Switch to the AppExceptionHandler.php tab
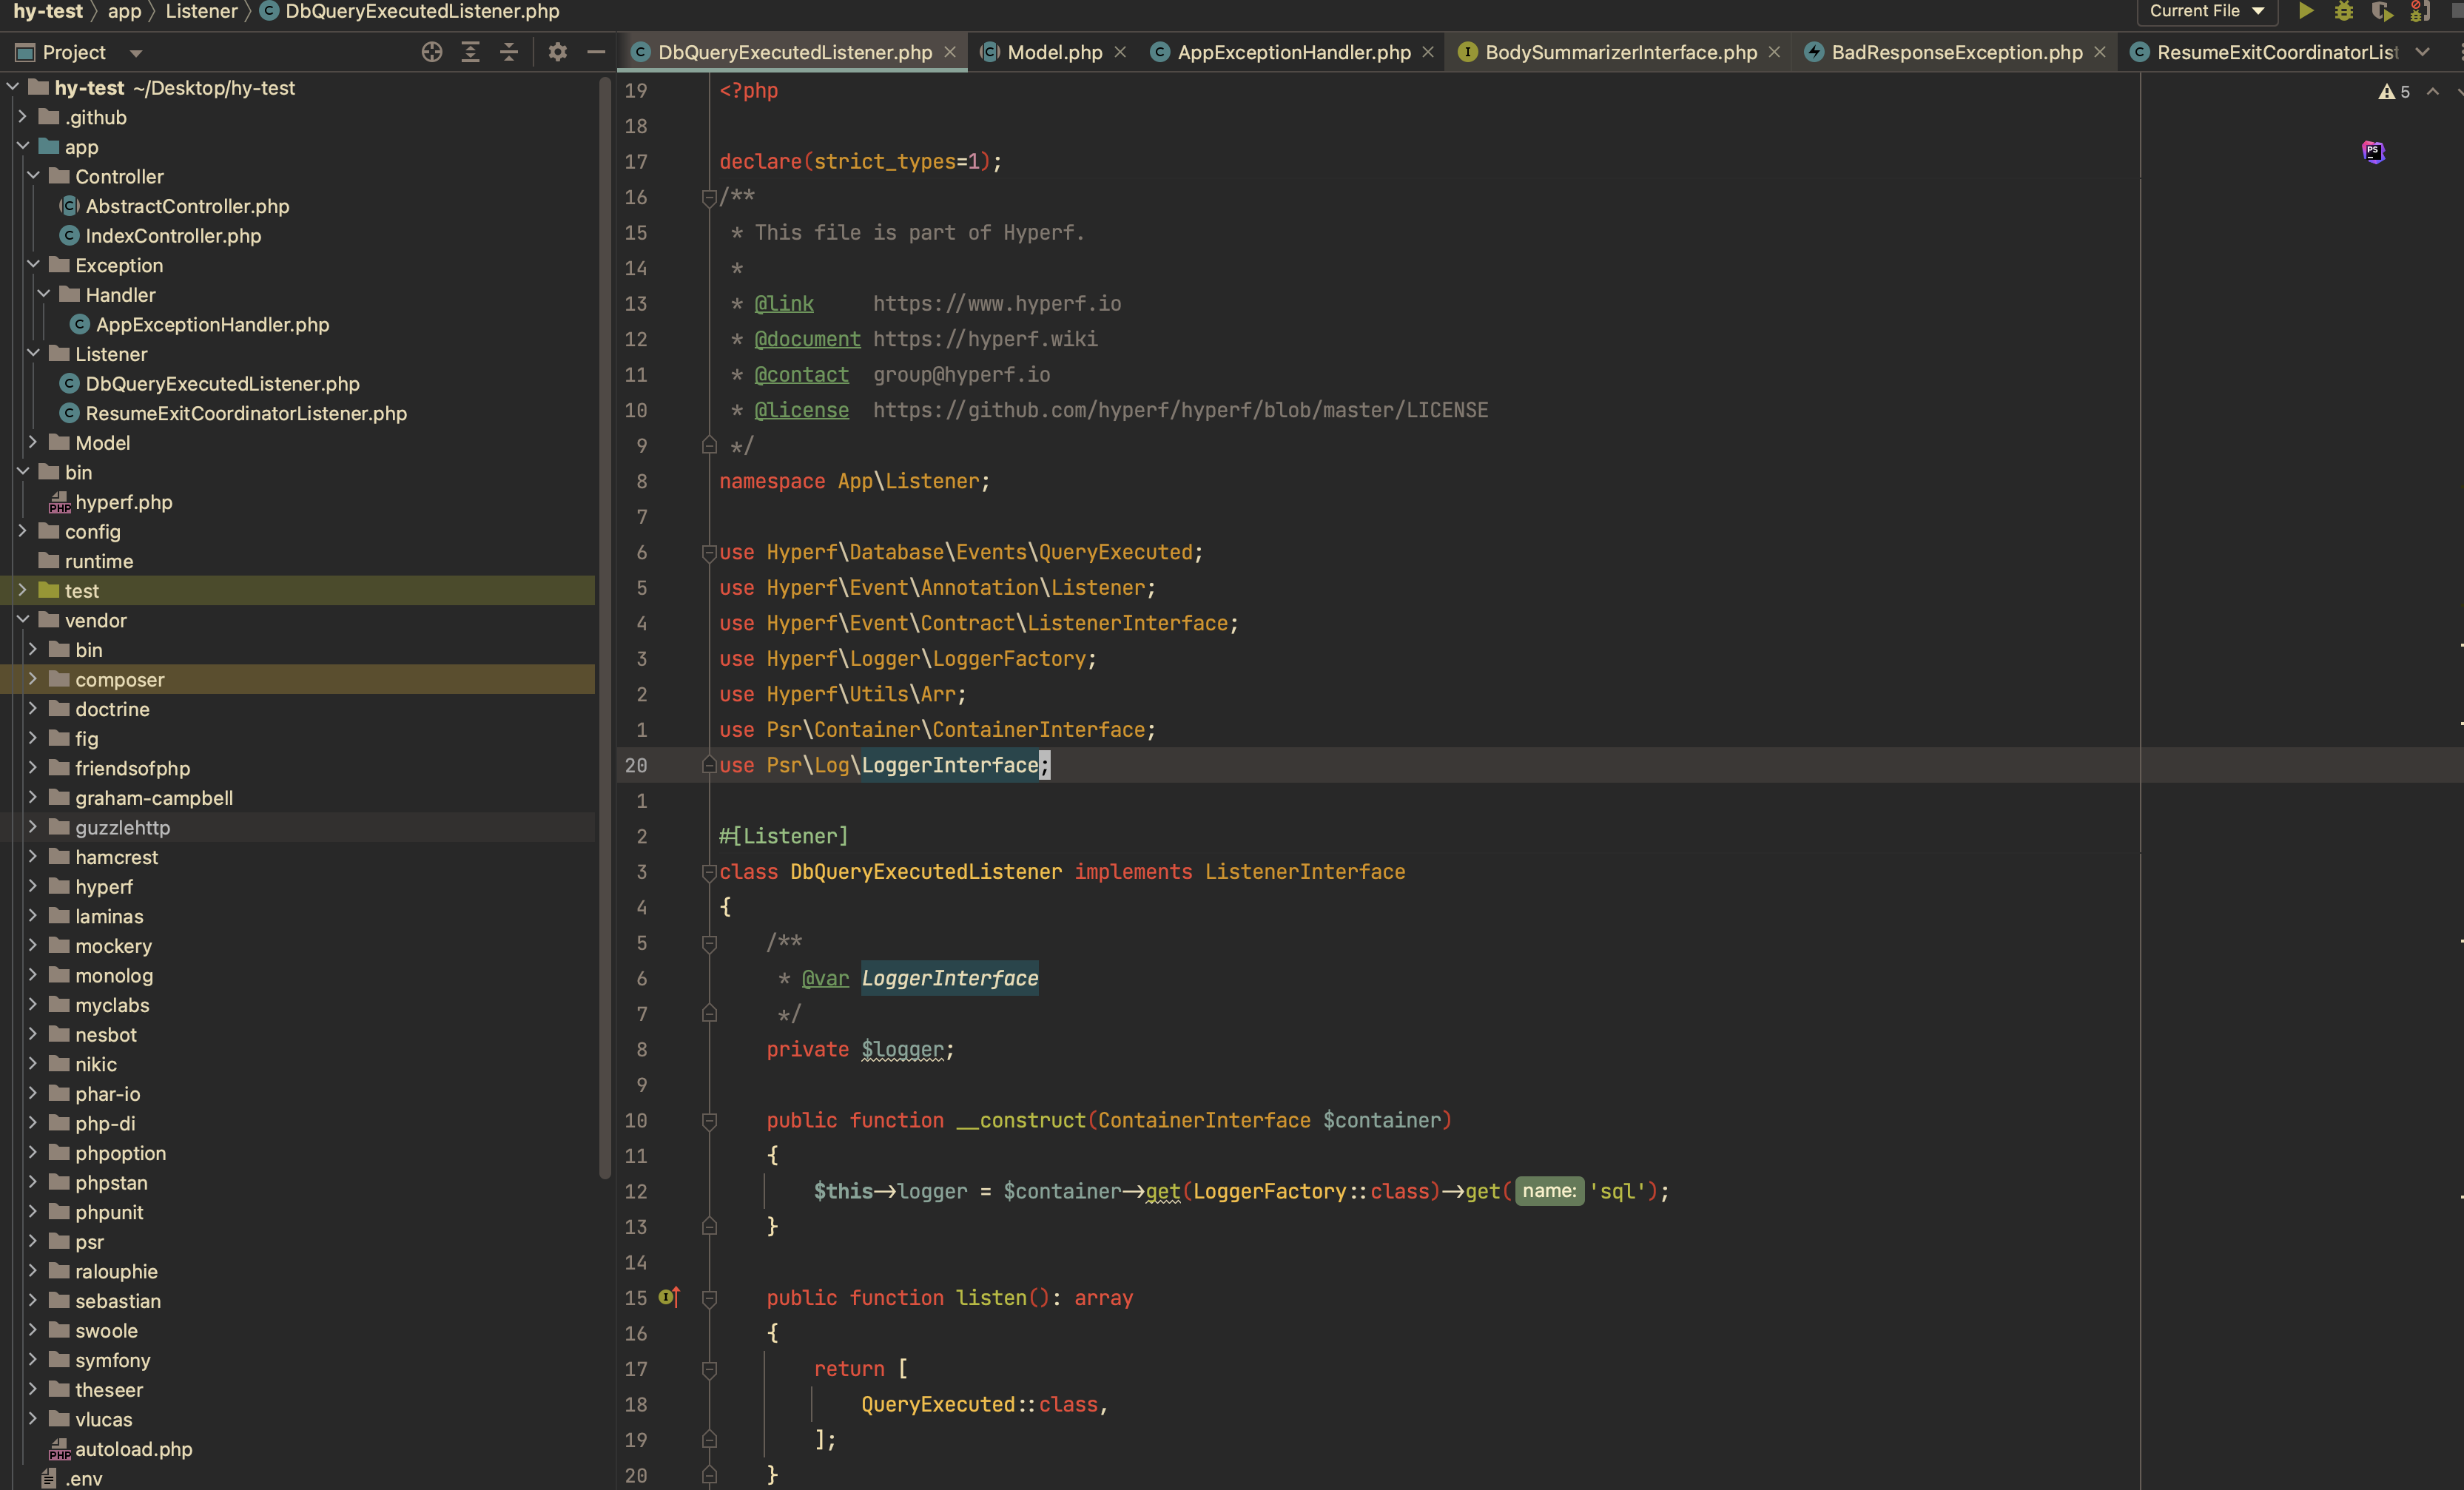Image resolution: width=2464 pixels, height=1490 pixels. [1293, 52]
